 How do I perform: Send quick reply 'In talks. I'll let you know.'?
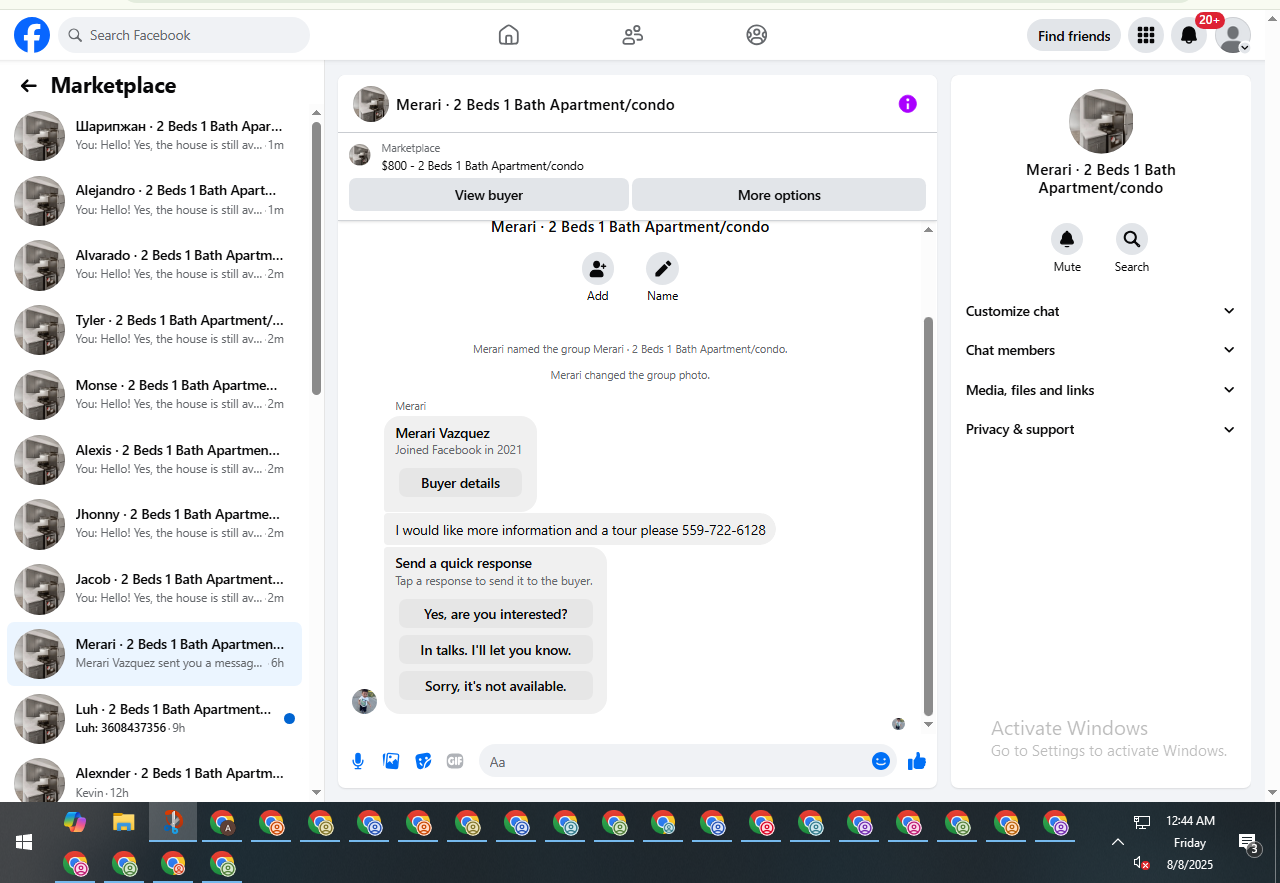pos(496,650)
